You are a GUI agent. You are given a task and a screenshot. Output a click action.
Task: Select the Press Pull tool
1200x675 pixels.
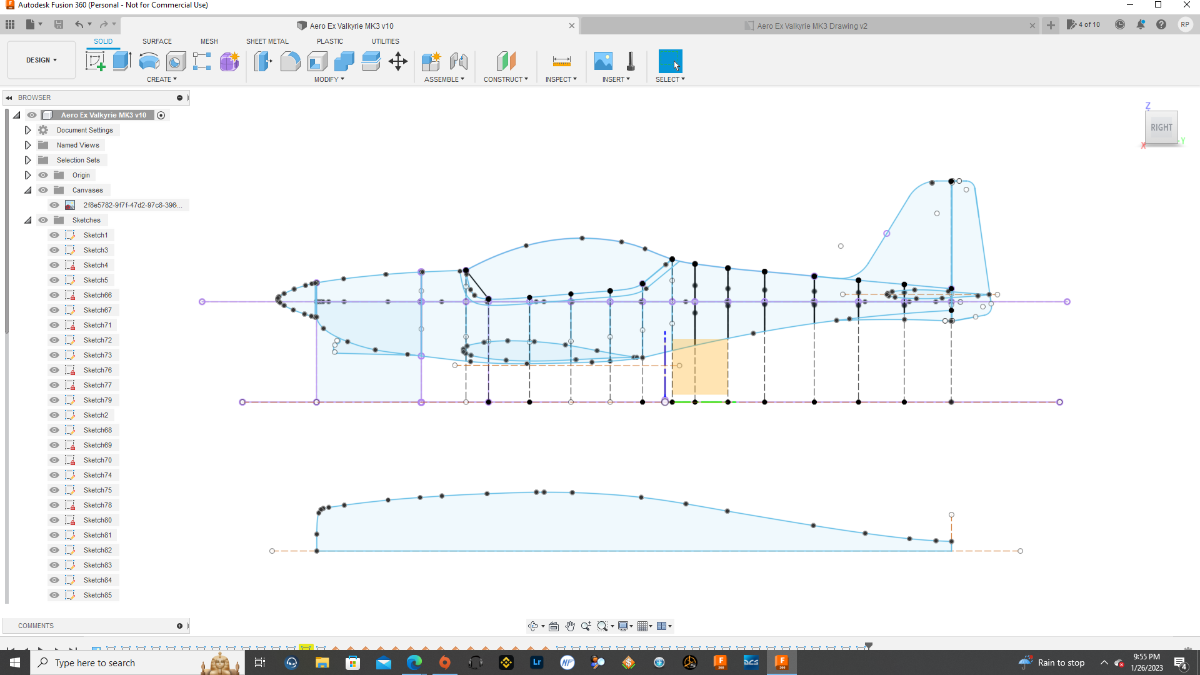coord(262,61)
